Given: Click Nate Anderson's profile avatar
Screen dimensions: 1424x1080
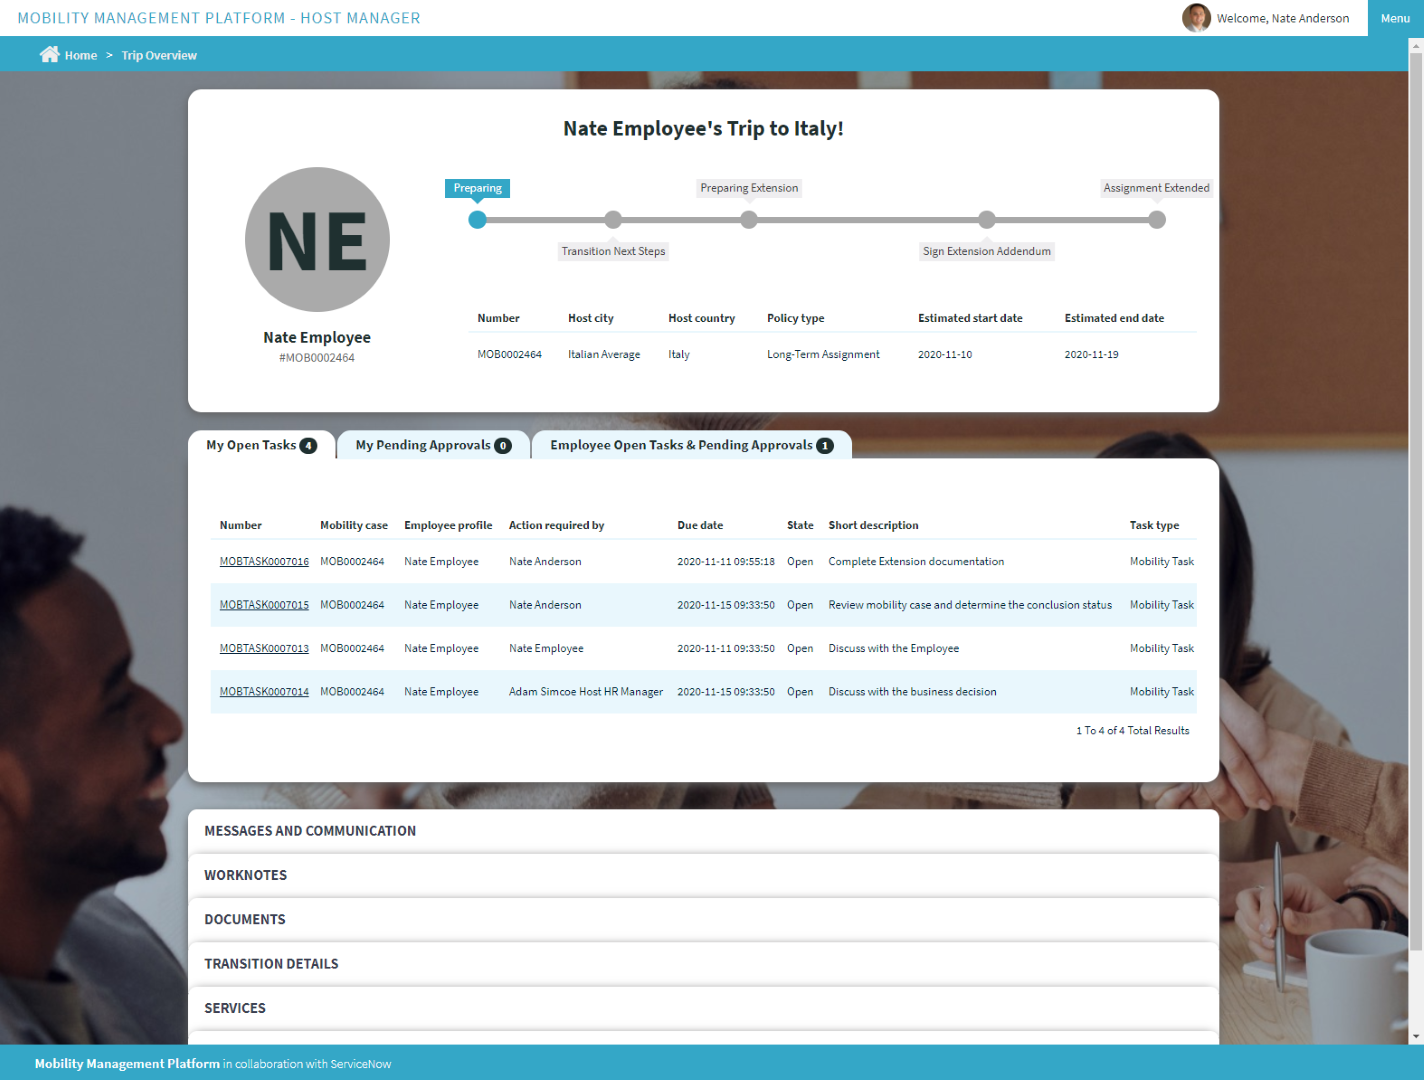Looking at the screenshot, I should tap(1196, 18).
